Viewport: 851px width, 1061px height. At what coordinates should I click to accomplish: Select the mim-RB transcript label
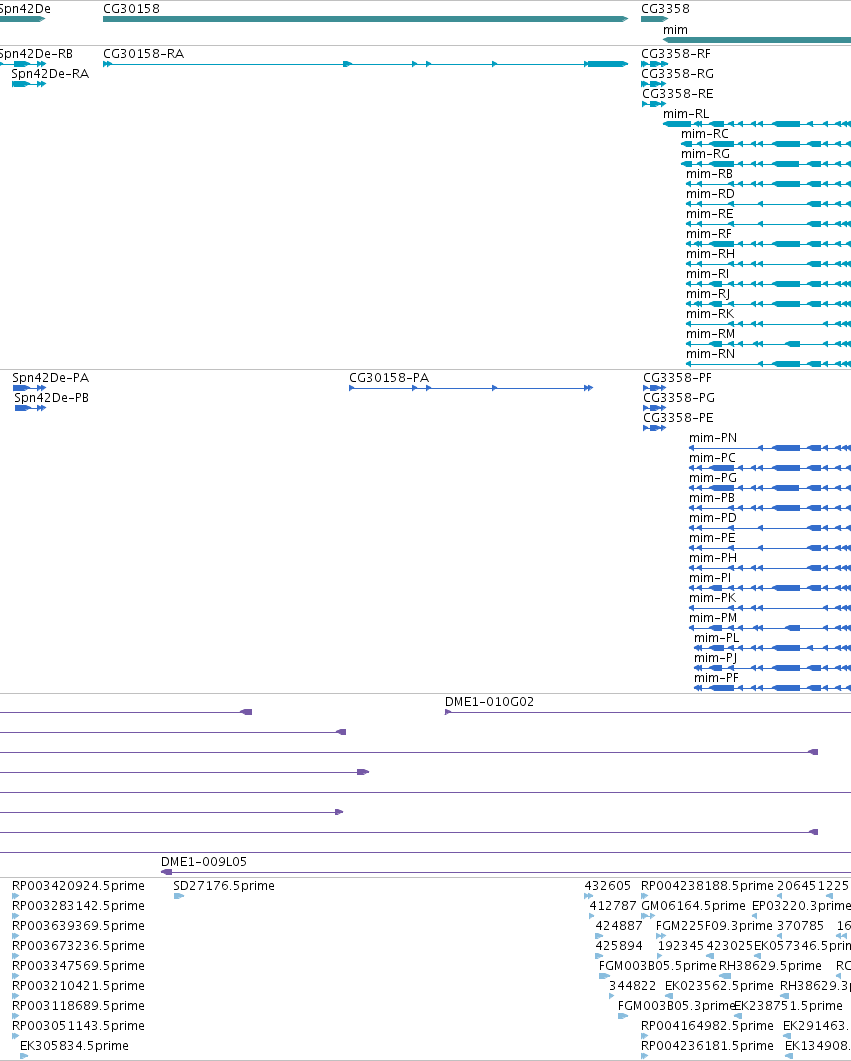pyautogui.click(x=709, y=174)
